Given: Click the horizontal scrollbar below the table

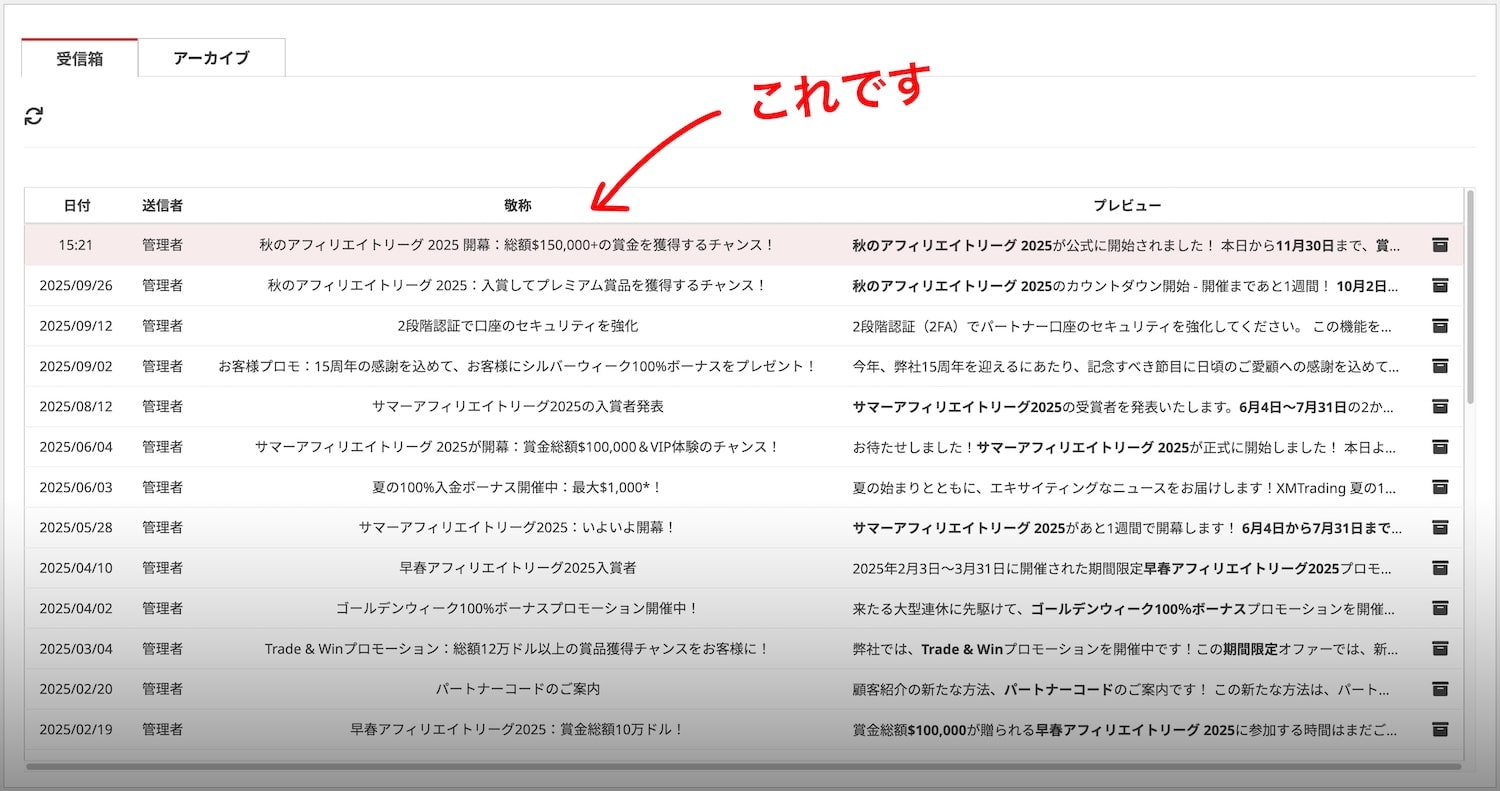Looking at the screenshot, I should (740, 767).
